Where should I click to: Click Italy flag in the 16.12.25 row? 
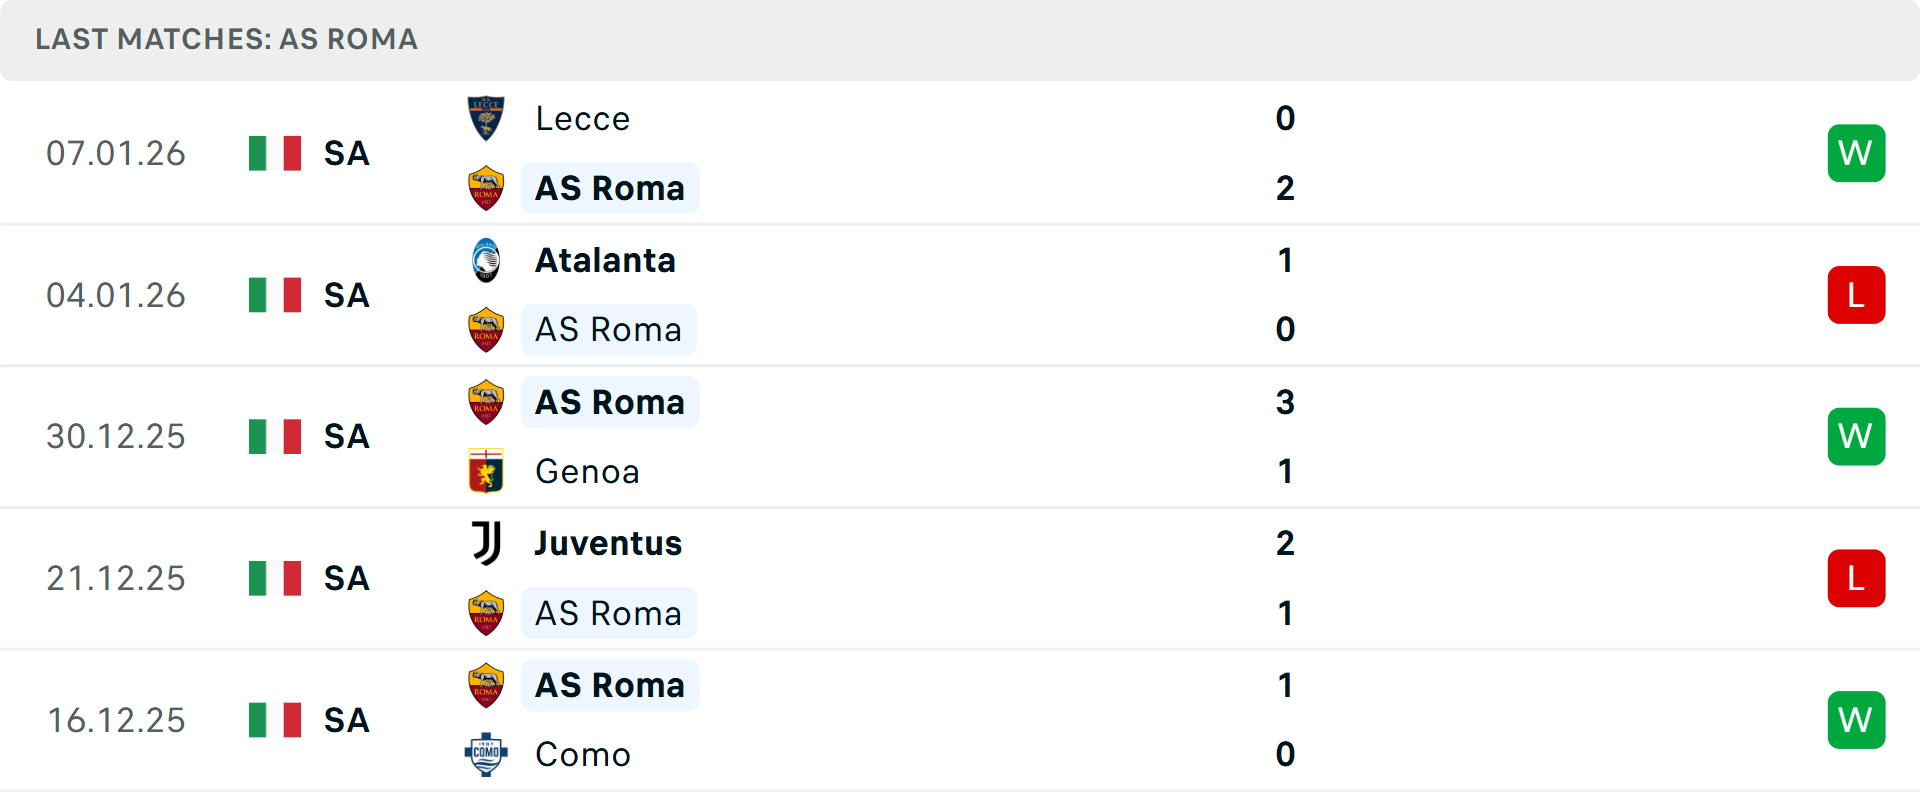(275, 720)
